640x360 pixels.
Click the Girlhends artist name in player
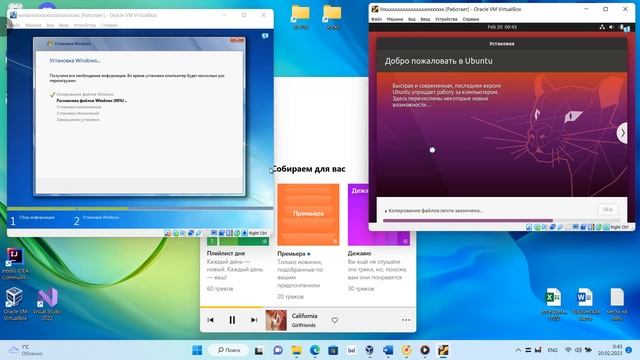coord(303,325)
